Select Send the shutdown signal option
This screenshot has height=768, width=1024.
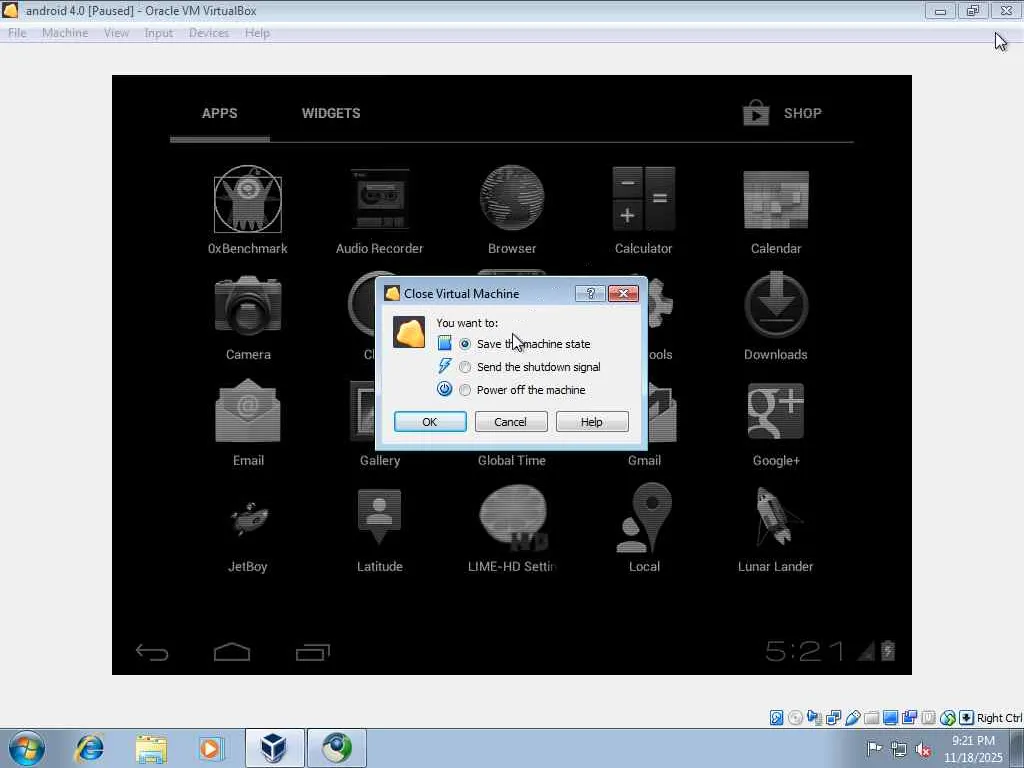[x=464, y=367]
